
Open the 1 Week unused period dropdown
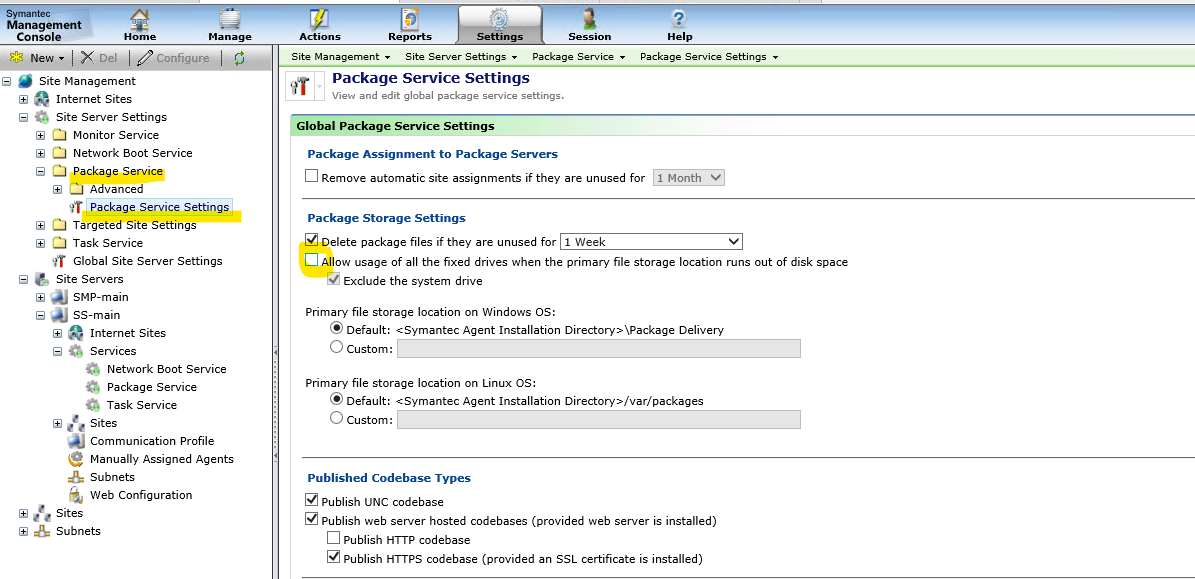651,242
